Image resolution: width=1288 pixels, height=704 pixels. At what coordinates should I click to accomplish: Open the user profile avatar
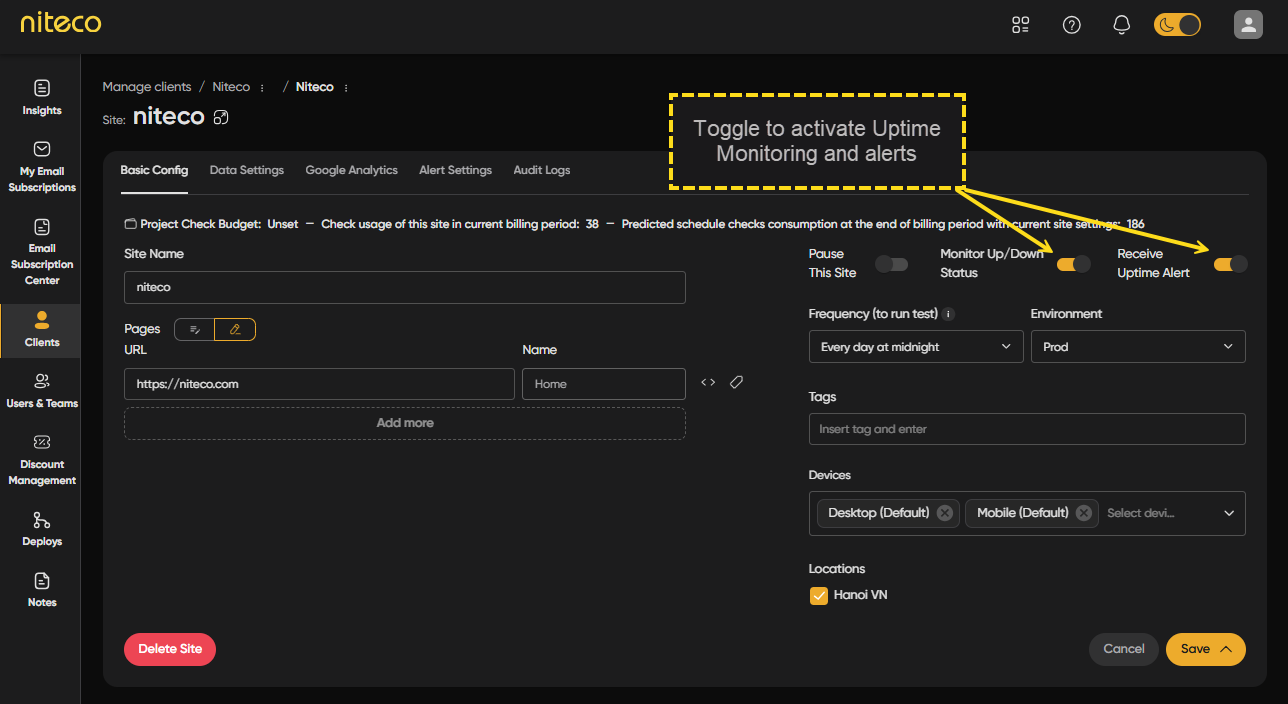(1247, 25)
